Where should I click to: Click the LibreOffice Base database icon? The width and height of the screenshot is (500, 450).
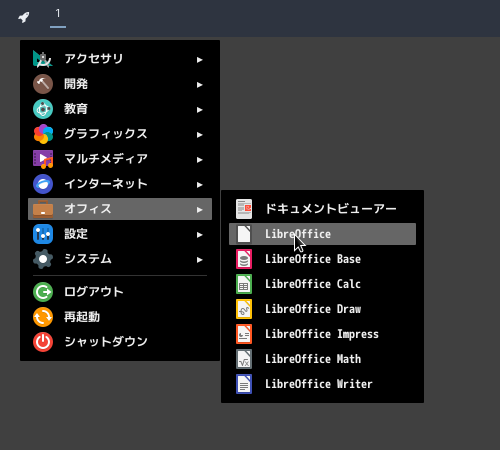[x=244, y=259]
